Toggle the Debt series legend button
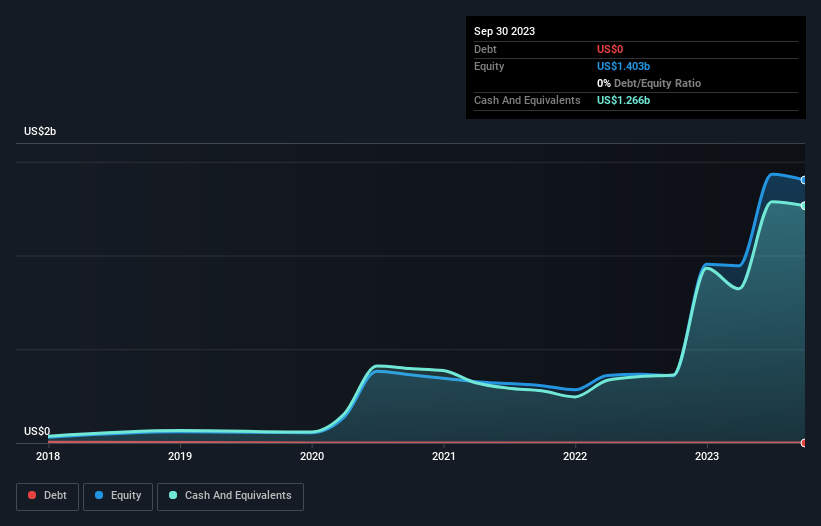 click(47, 496)
